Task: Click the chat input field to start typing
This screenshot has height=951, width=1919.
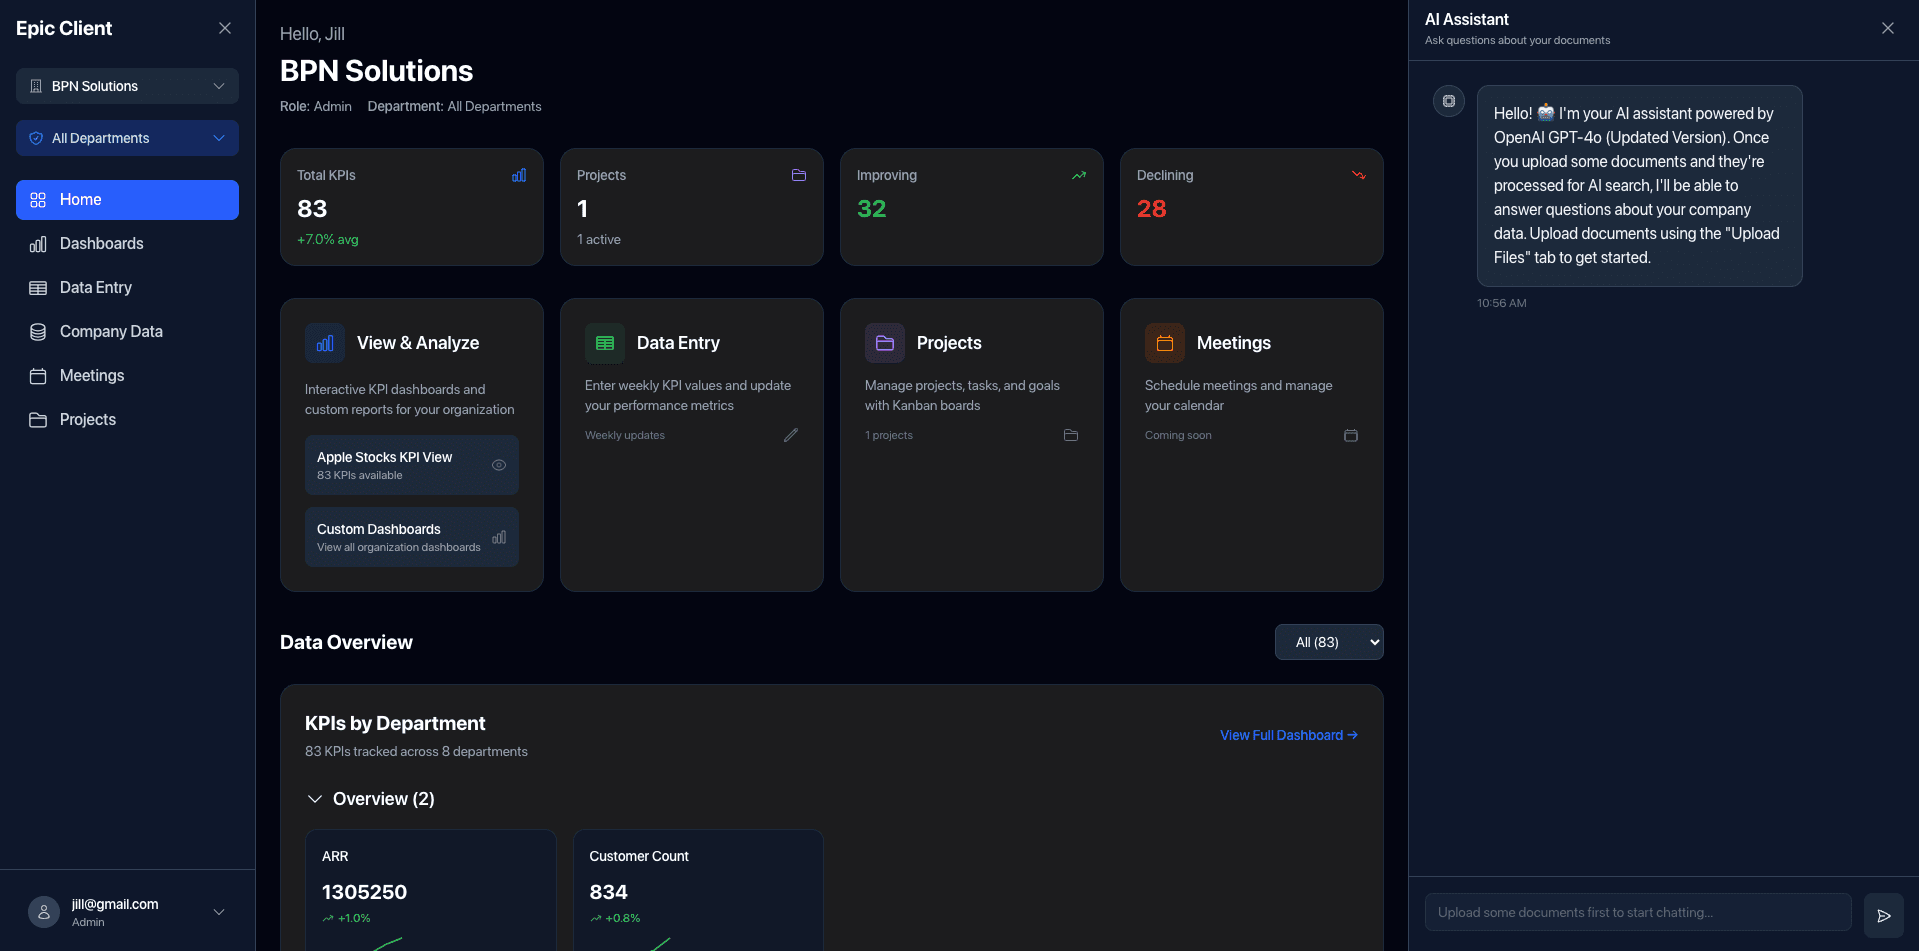Action: click(1636, 912)
